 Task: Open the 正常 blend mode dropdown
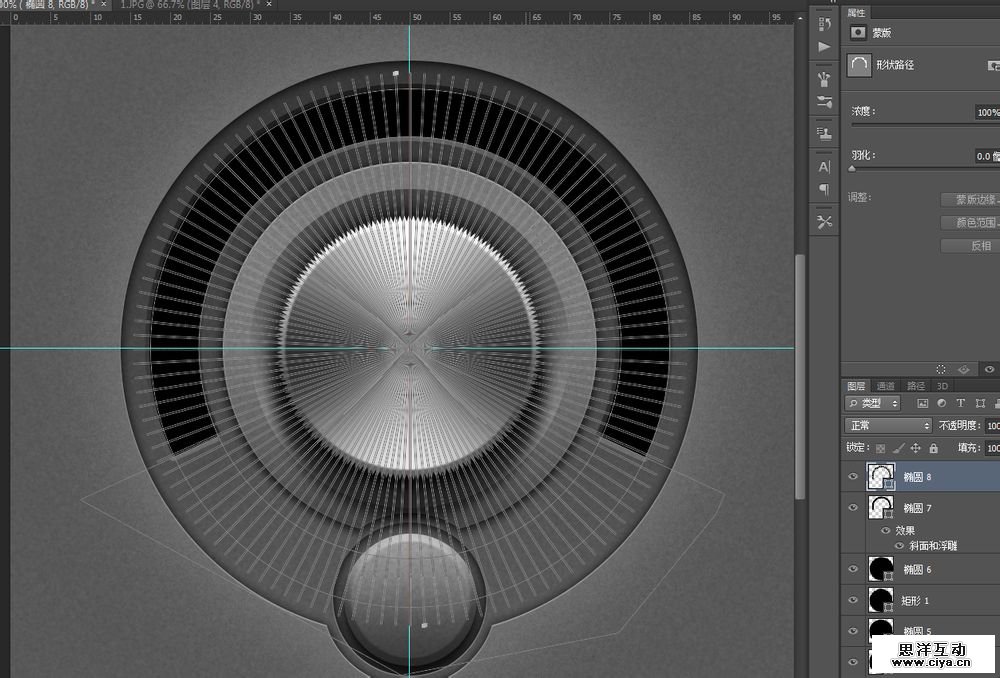888,426
